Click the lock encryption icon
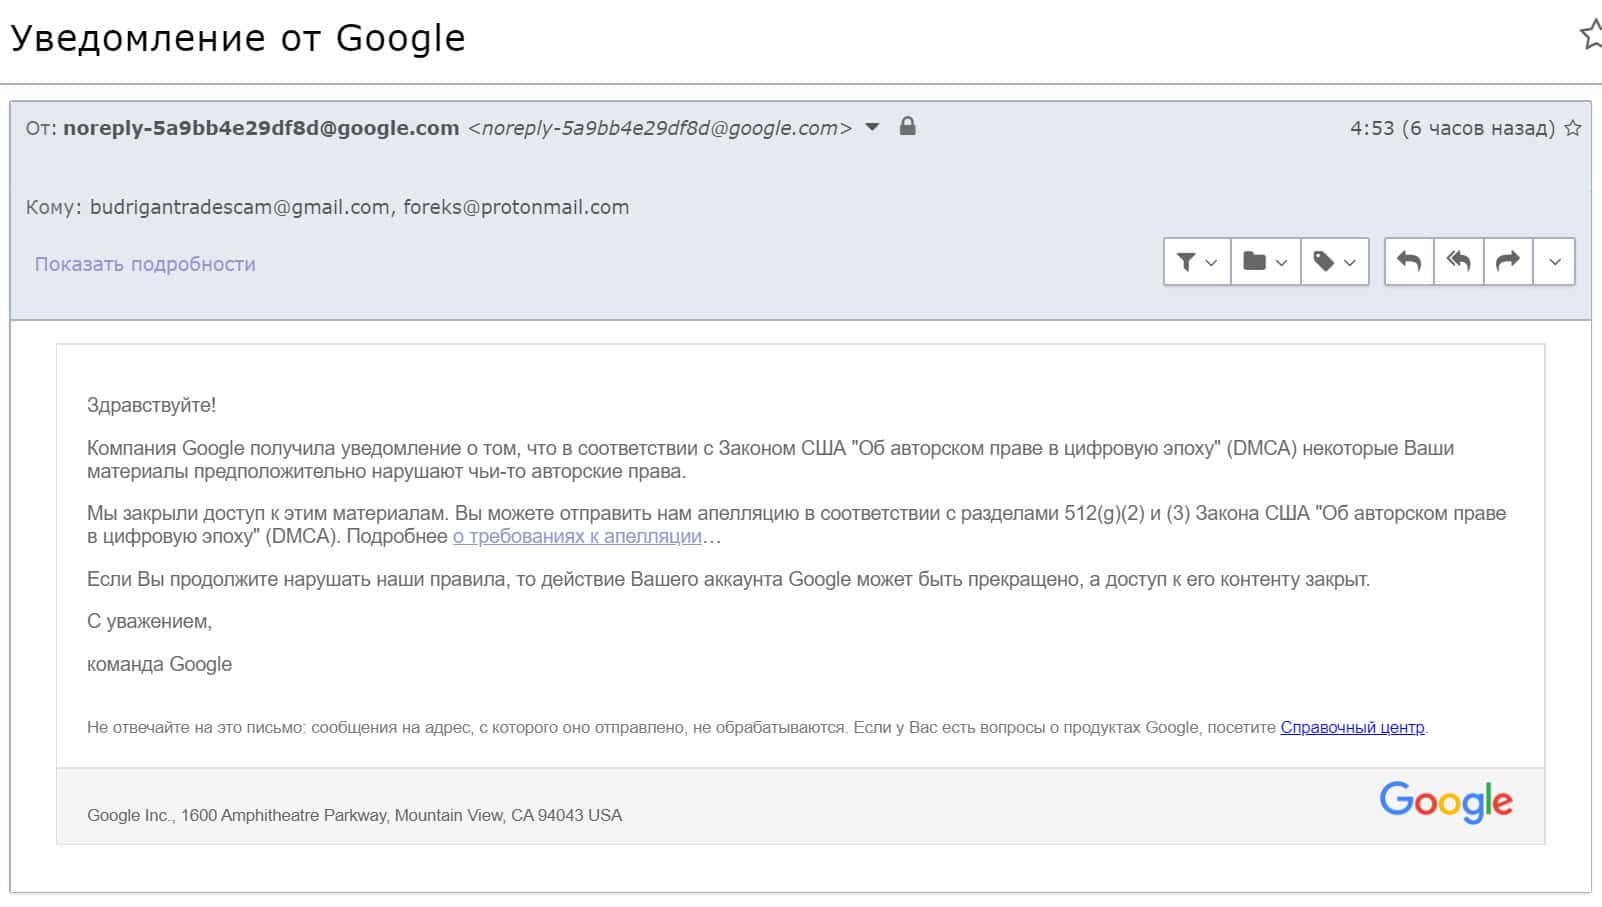This screenshot has width=1602, height=907. click(x=907, y=126)
